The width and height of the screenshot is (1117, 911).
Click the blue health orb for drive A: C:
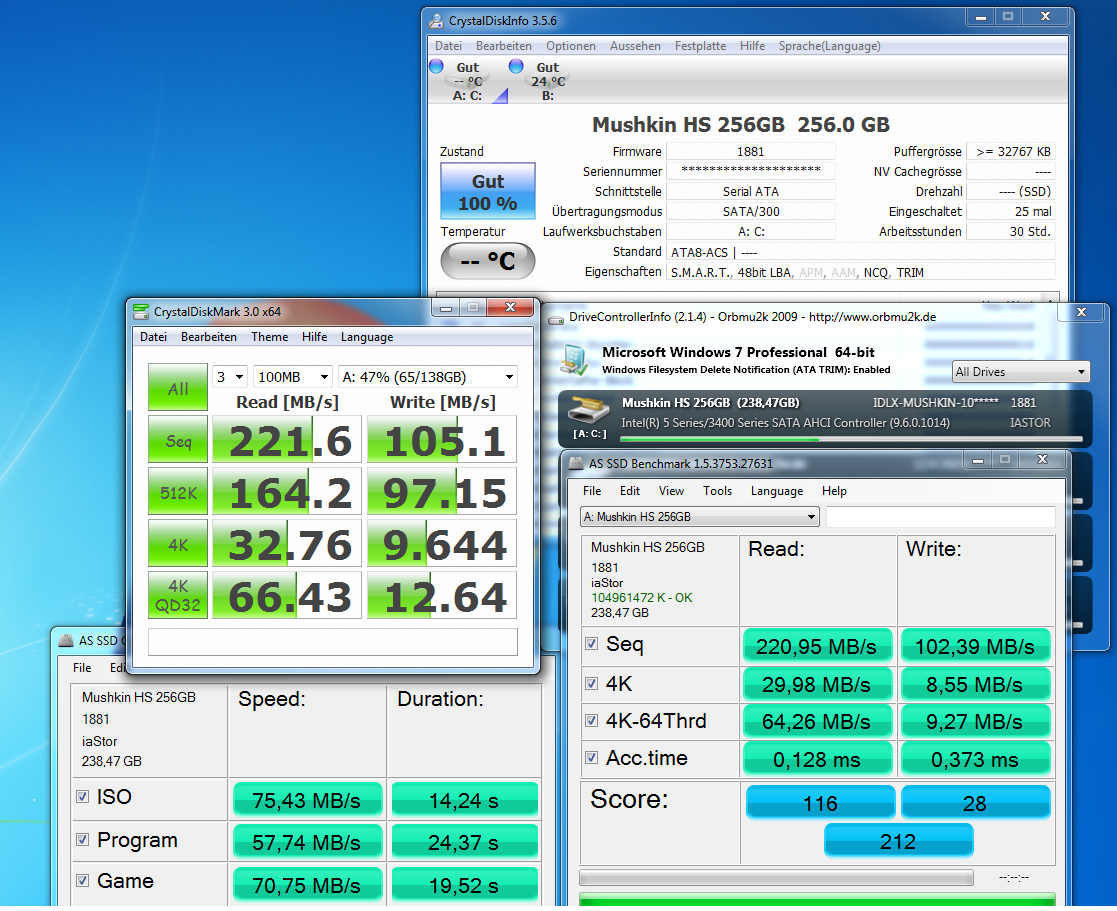point(436,66)
